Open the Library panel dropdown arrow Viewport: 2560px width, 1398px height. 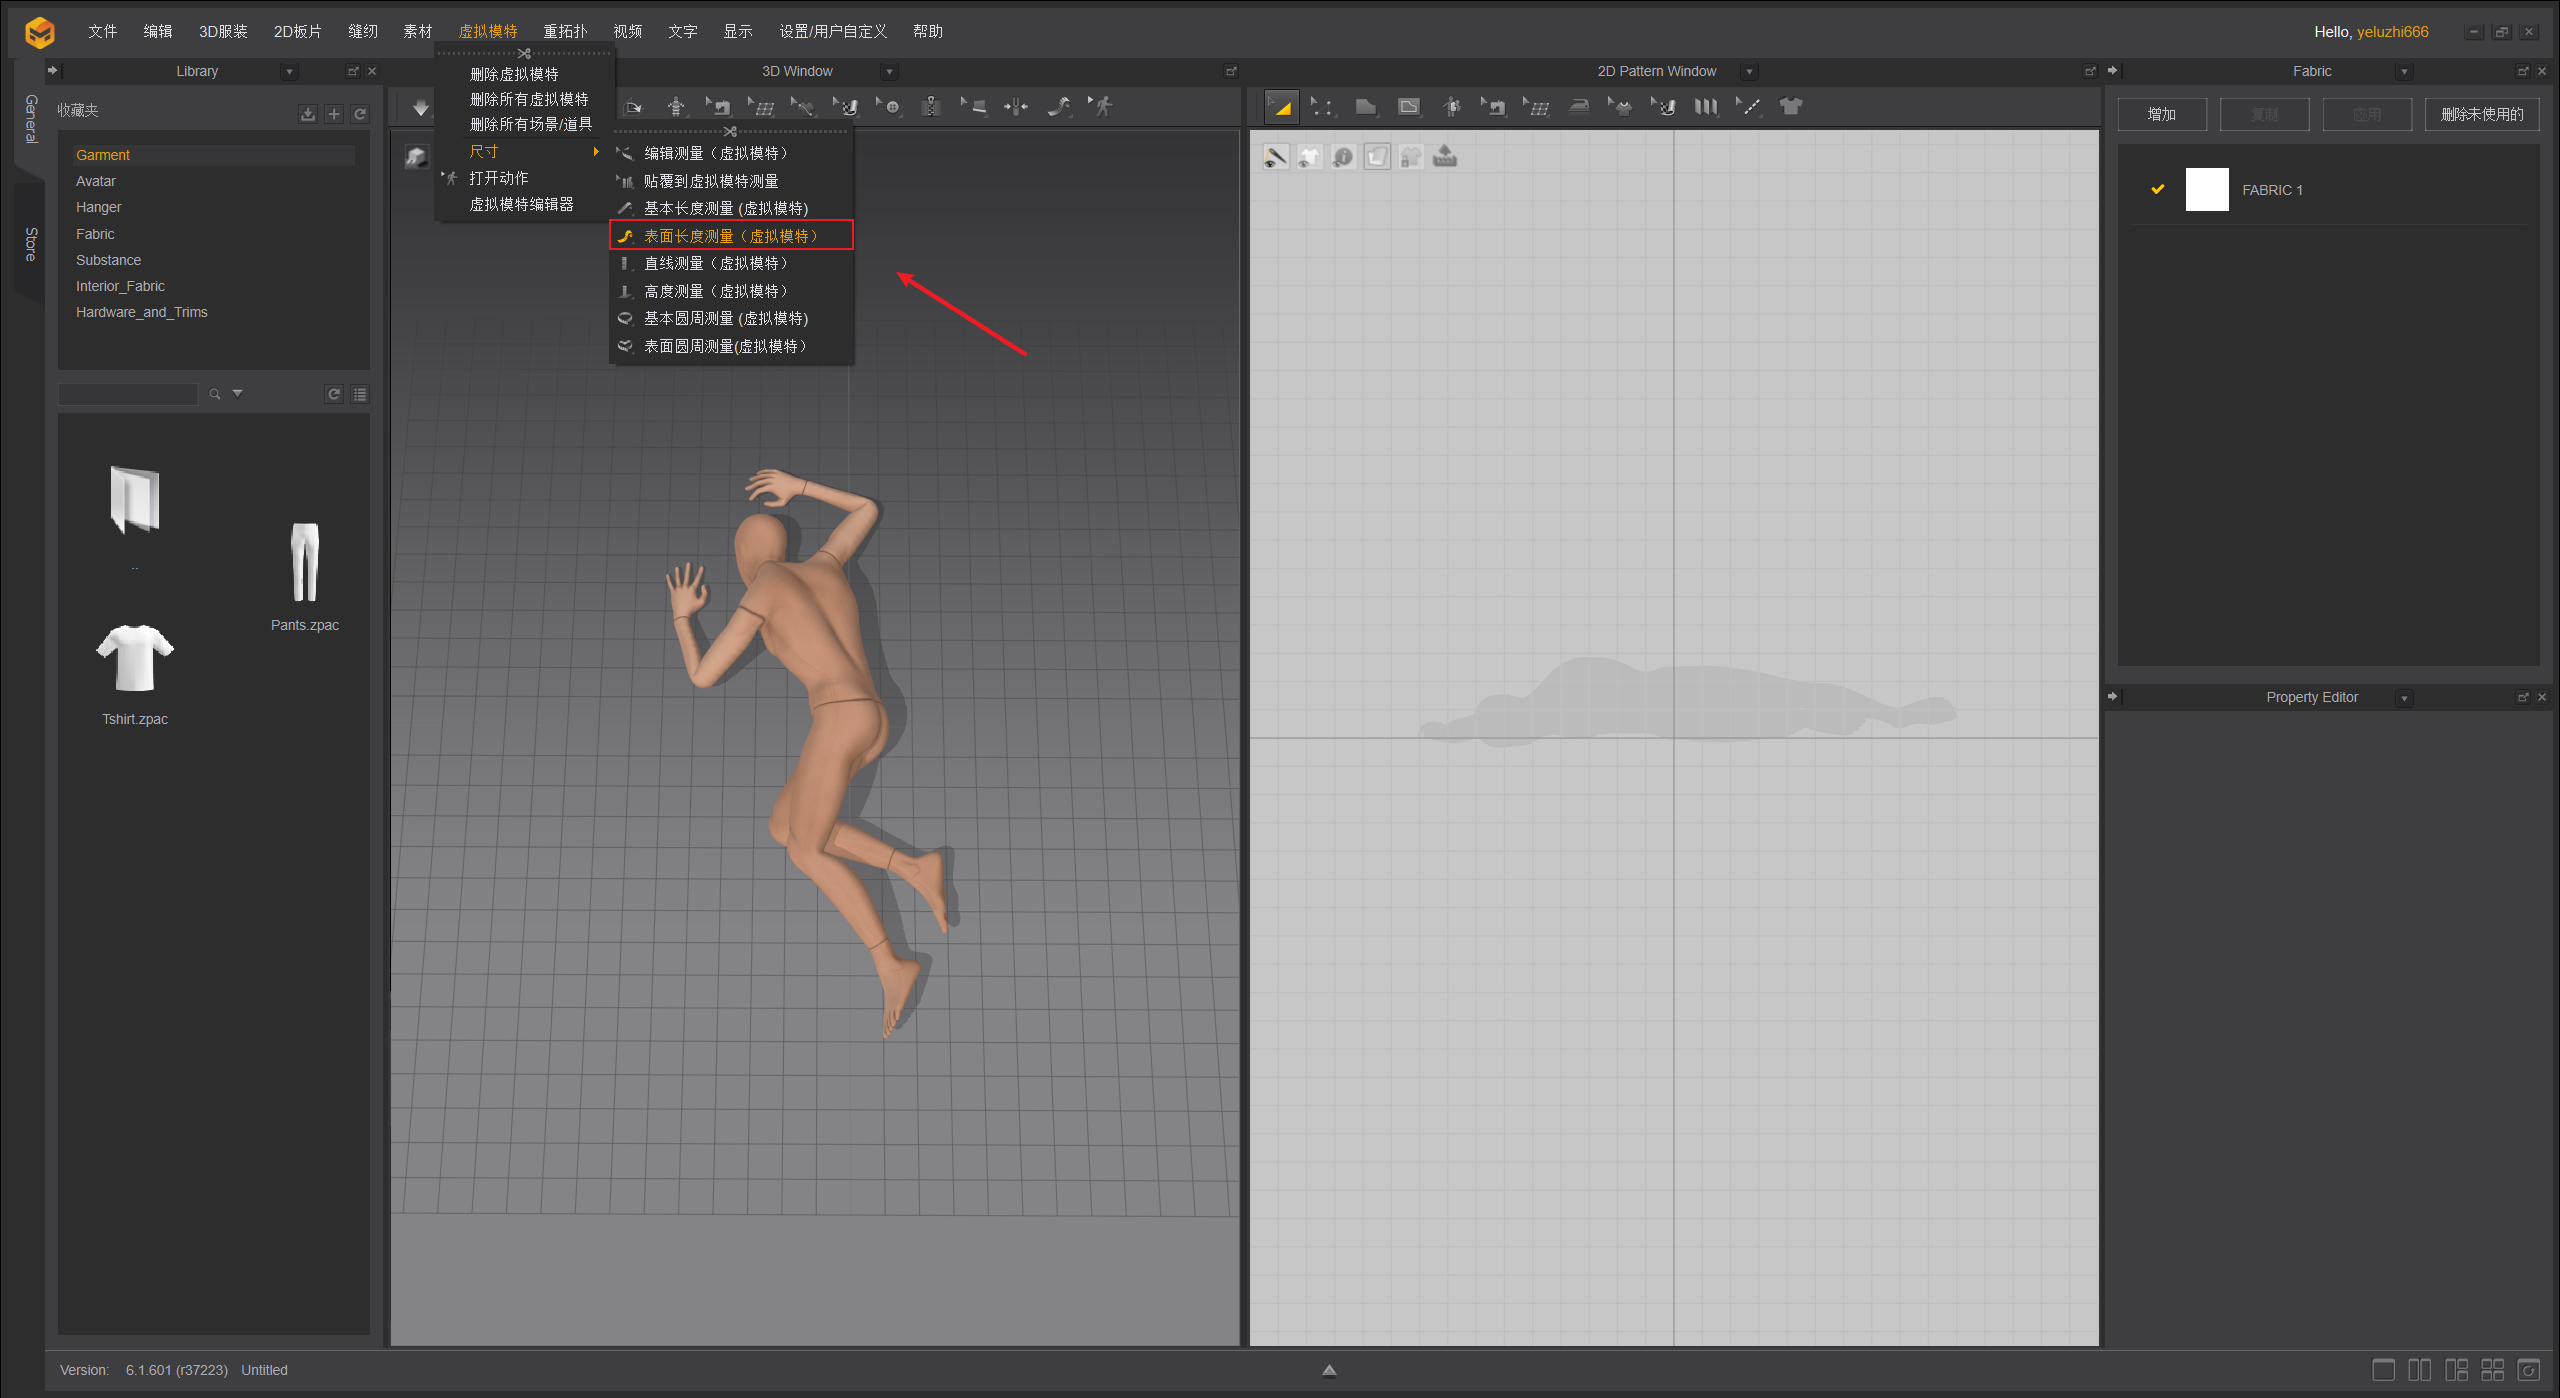(x=289, y=72)
